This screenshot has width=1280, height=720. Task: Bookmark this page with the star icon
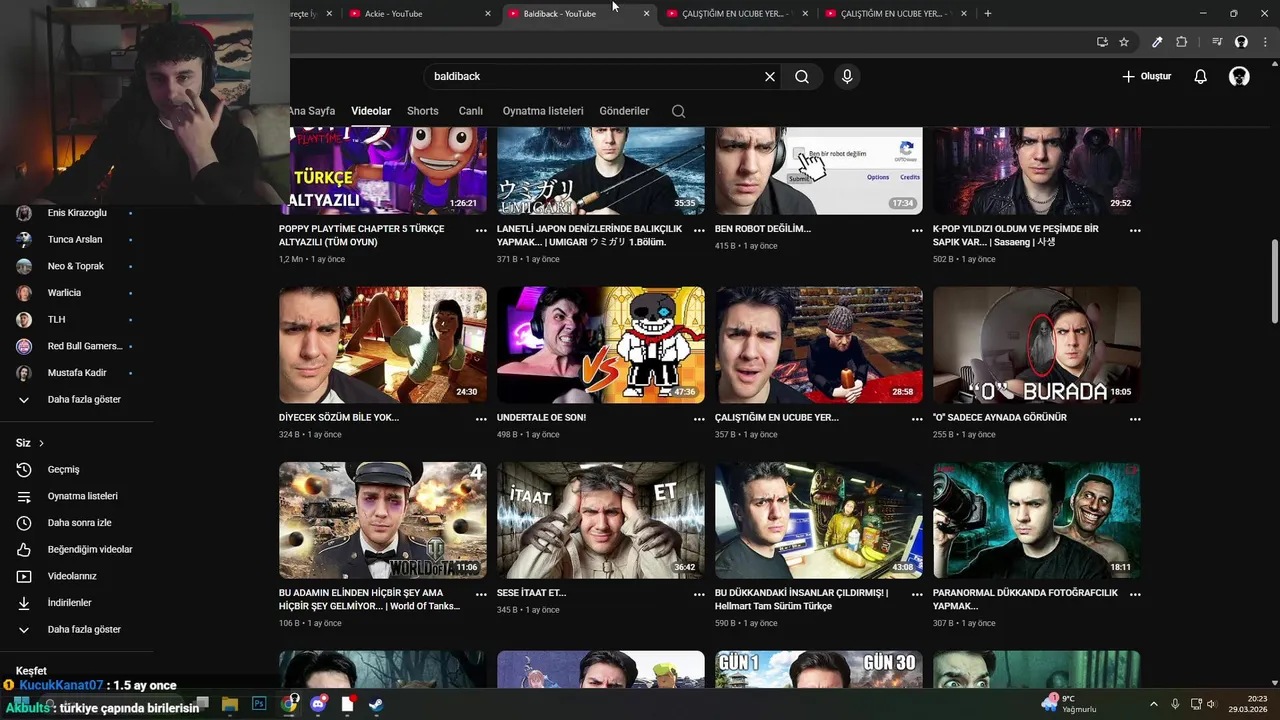pos(1124,42)
